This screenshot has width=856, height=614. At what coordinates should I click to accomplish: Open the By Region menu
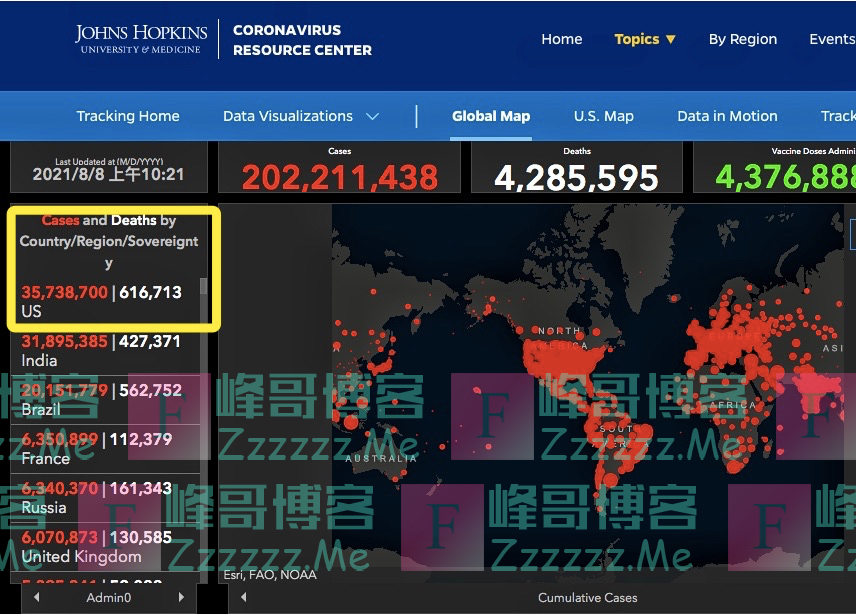742,39
